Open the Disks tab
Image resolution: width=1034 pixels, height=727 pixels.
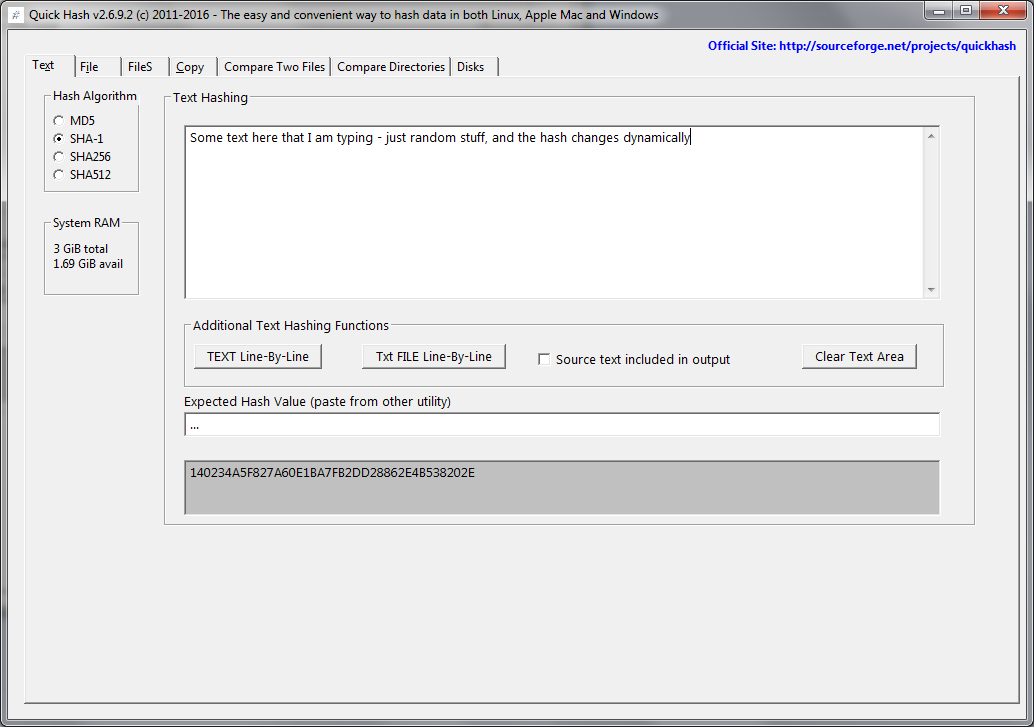(x=471, y=67)
